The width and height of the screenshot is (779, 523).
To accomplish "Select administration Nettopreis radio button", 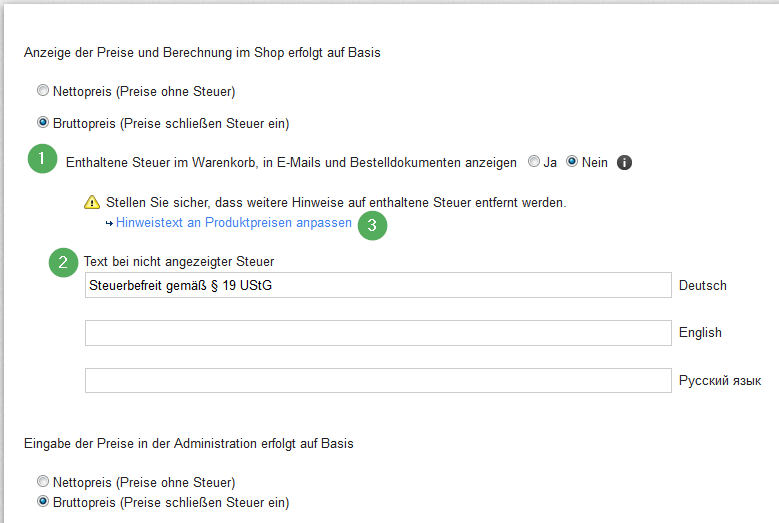I will 43,481.
